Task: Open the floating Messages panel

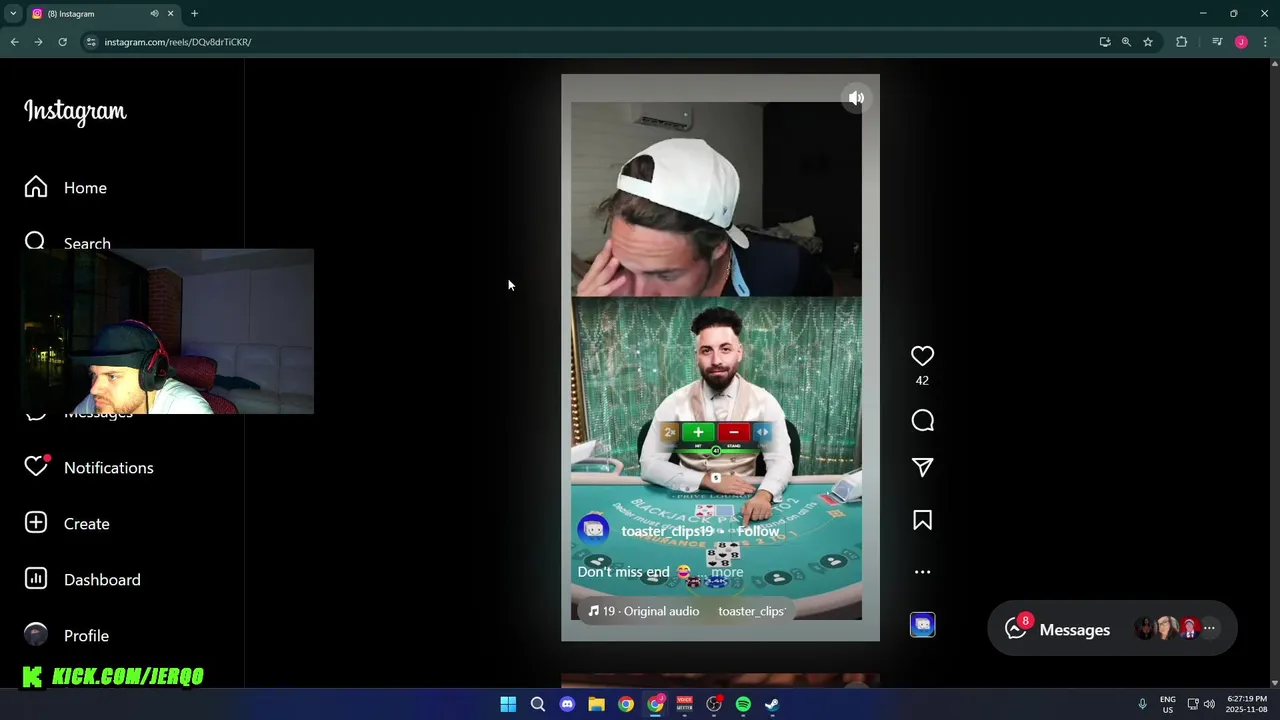Action: point(1112,629)
